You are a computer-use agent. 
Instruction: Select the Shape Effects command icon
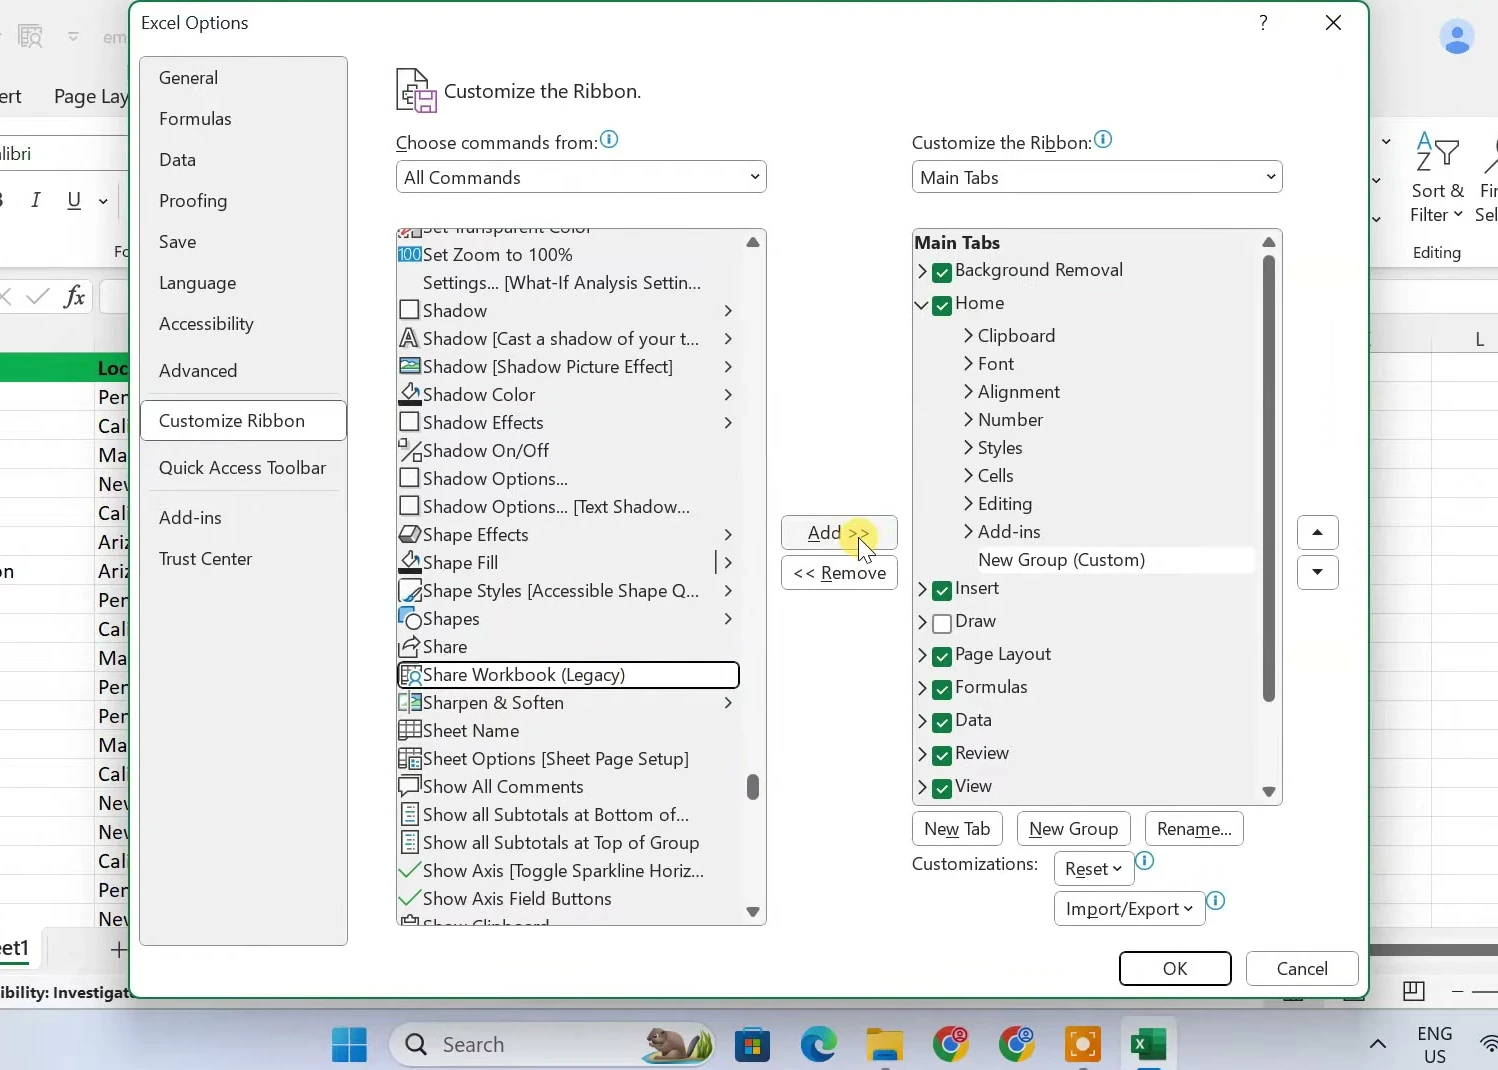[409, 535]
